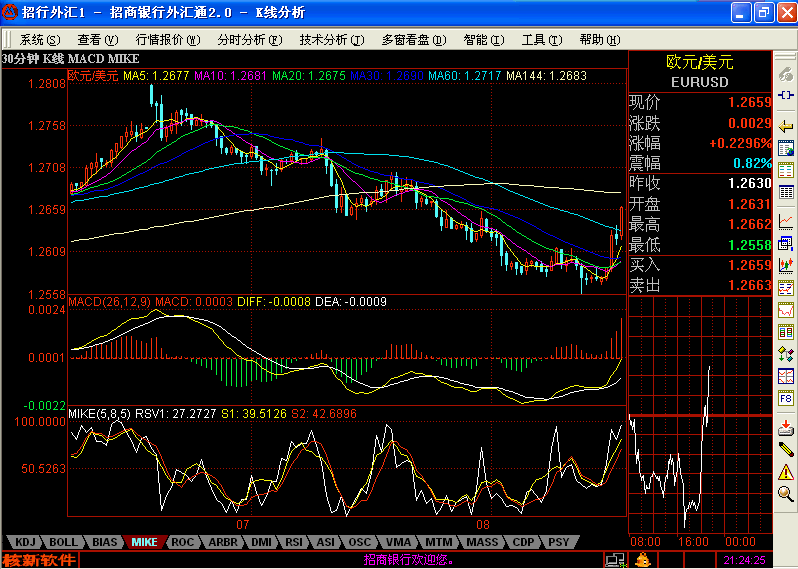Open the 帮助(H) menu
Viewport: 798px width, 569px height.
point(600,40)
